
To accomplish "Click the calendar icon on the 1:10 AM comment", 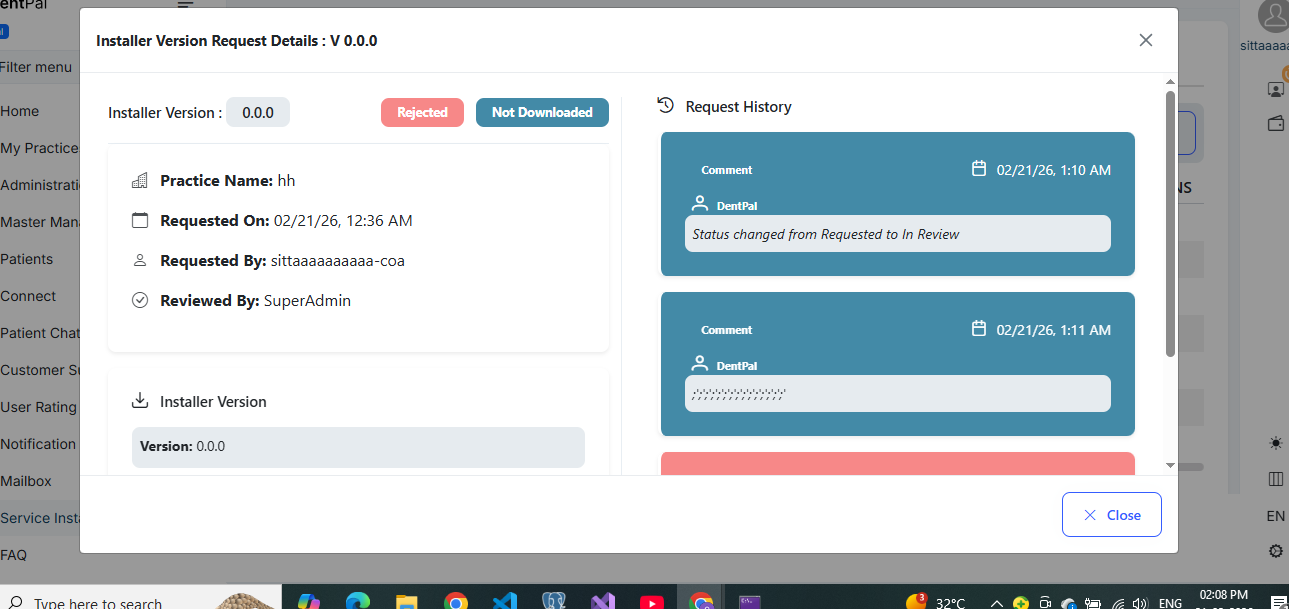I will click(979, 169).
